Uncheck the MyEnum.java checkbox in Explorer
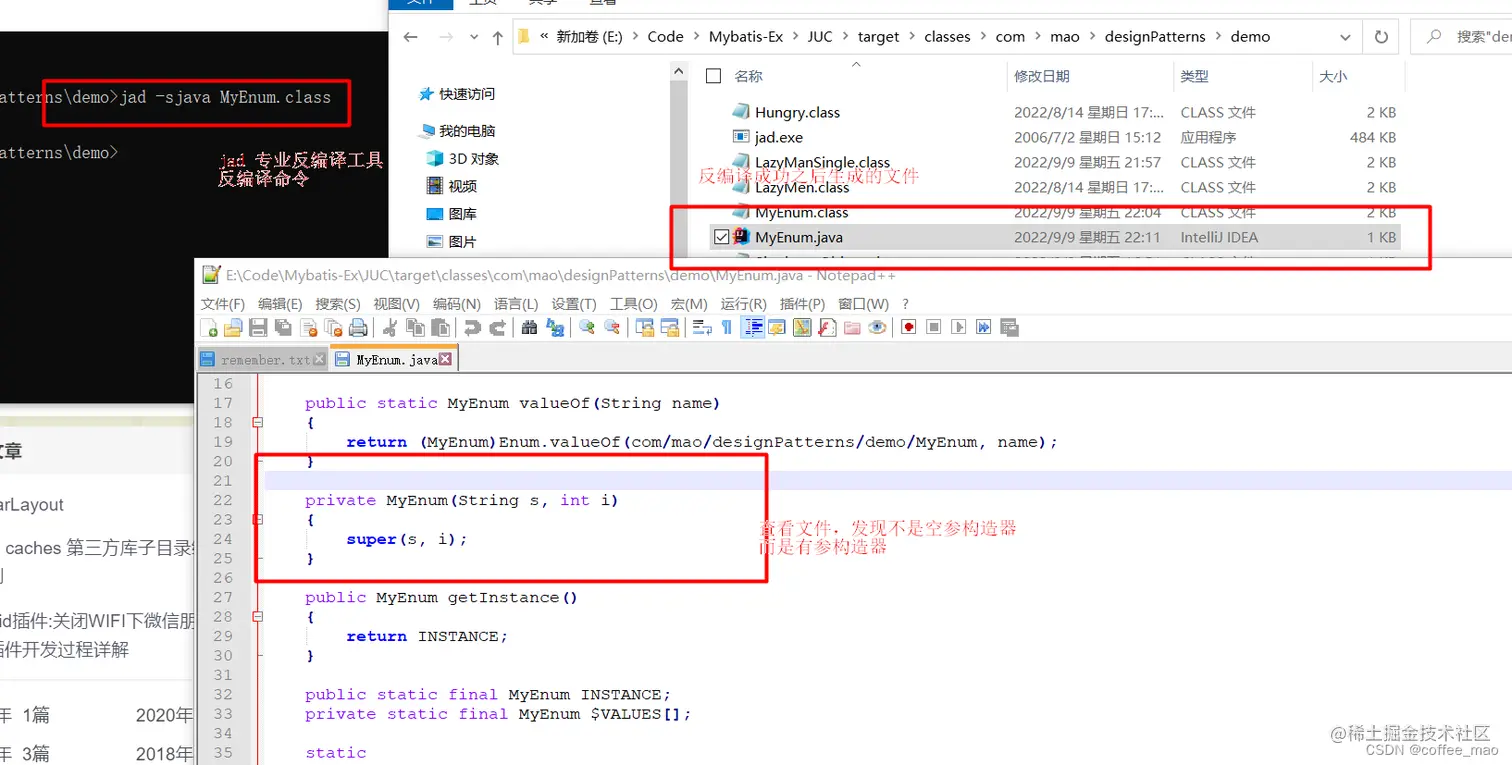 [x=721, y=237]
